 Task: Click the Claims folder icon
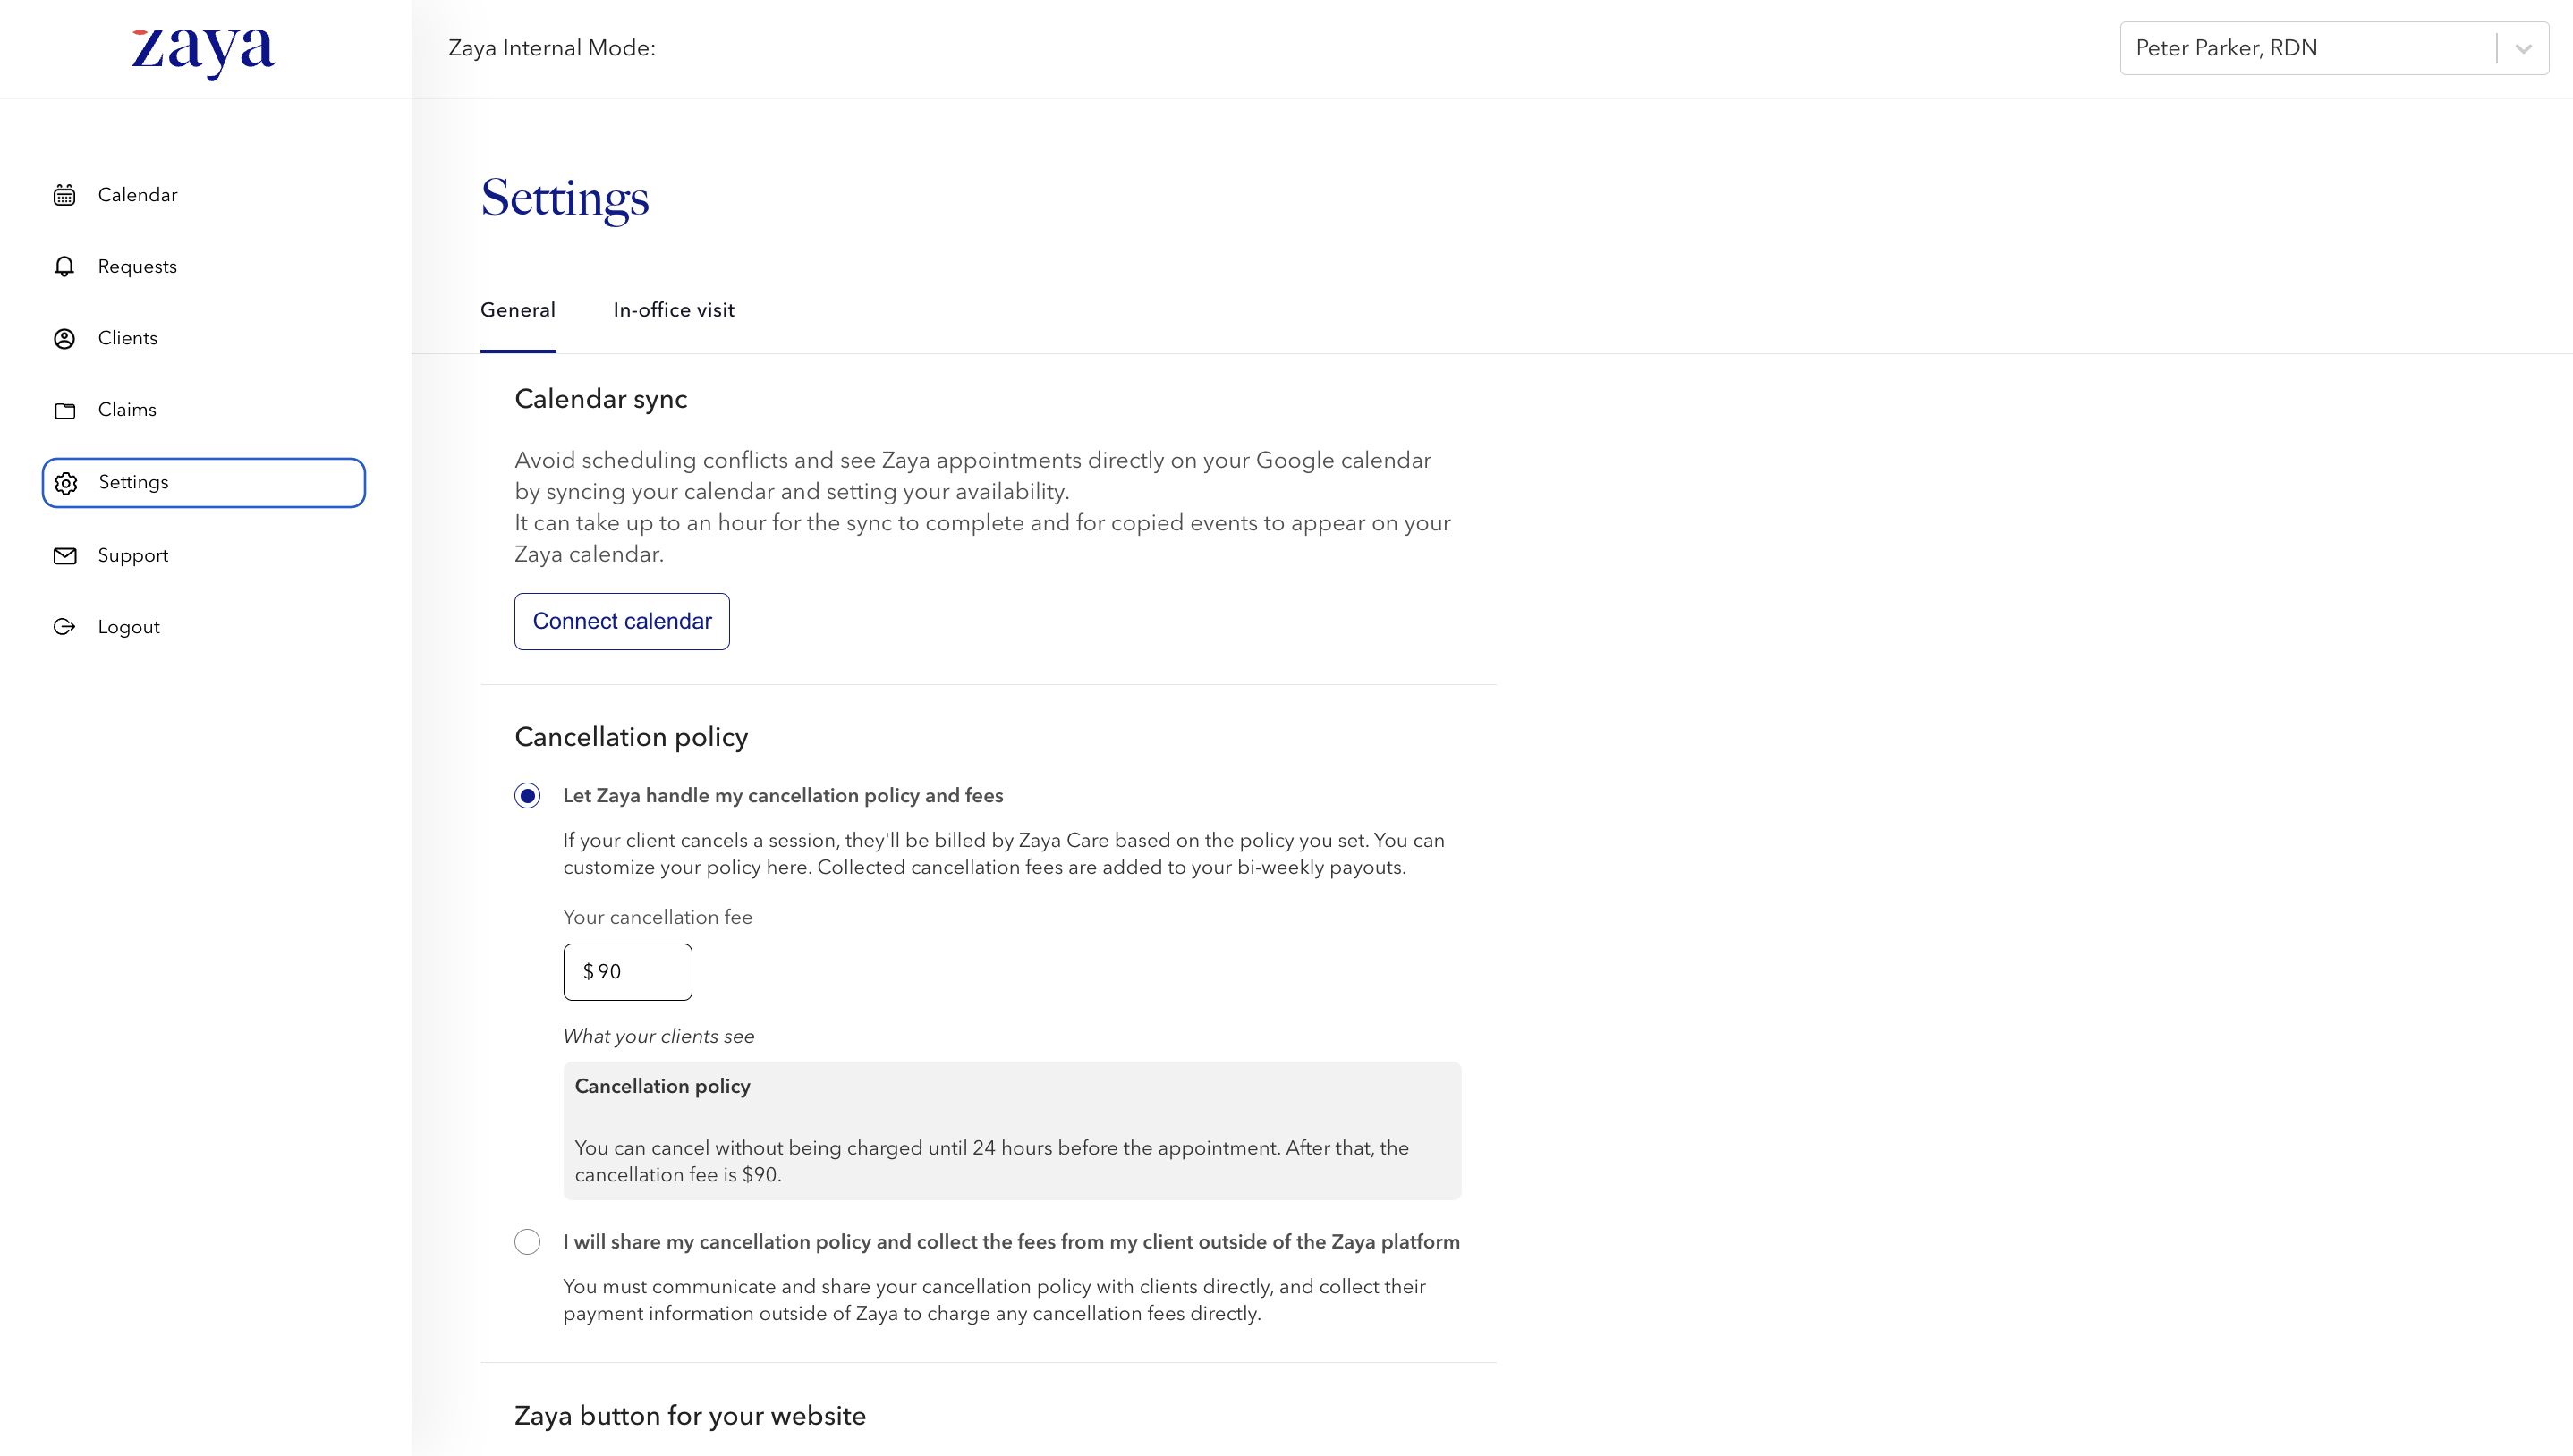[65, 410]
